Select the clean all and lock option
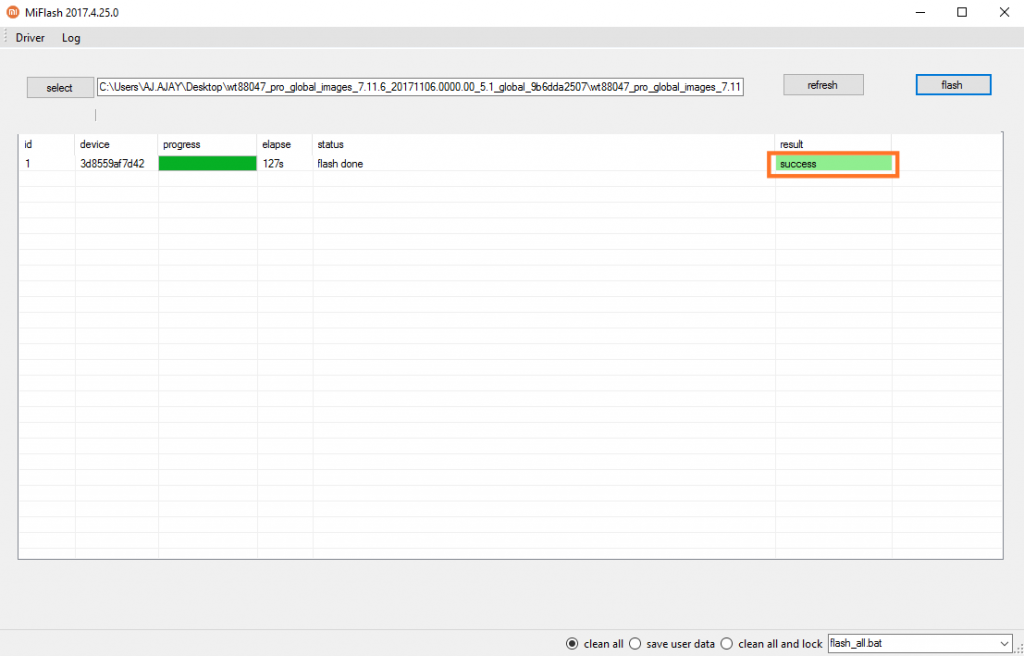Viewport: 1024px width, 656px height. (x=771, y=644)
